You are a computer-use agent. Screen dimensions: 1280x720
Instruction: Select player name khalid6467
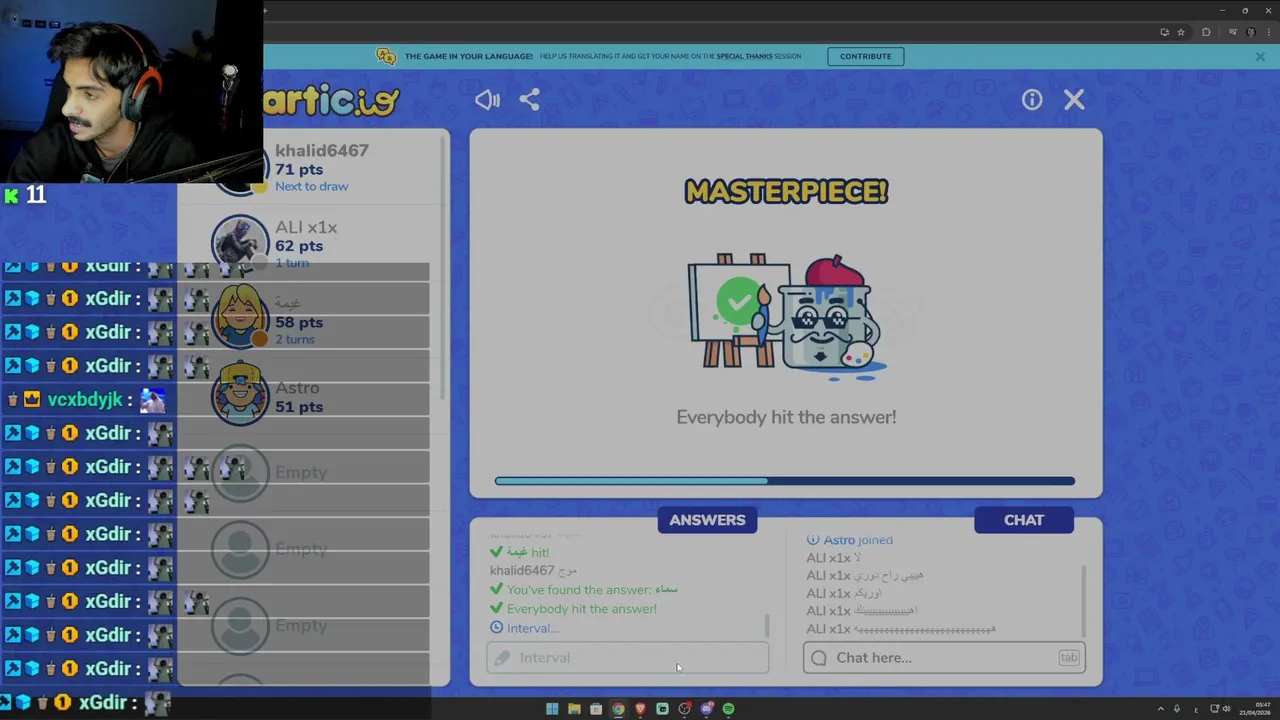pos(322,150)
